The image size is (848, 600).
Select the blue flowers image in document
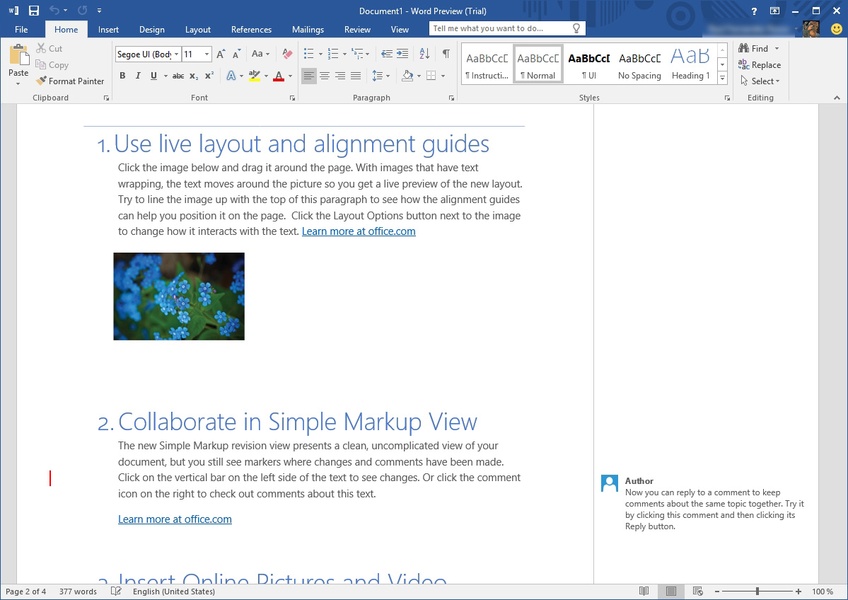click(x=179, y=296)
